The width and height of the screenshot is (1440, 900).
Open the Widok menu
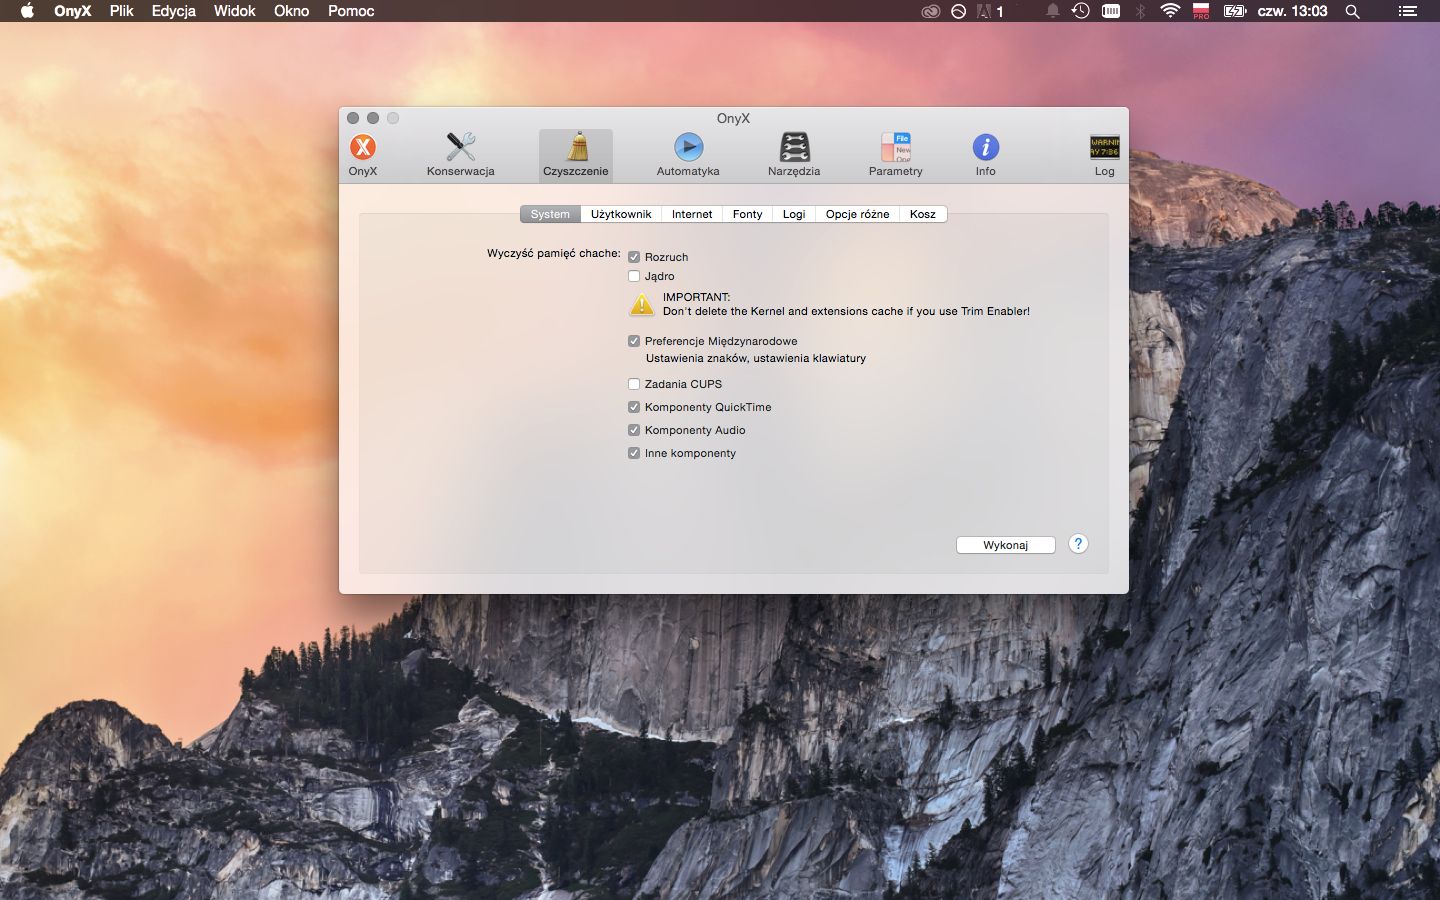[x=235, y=11]
